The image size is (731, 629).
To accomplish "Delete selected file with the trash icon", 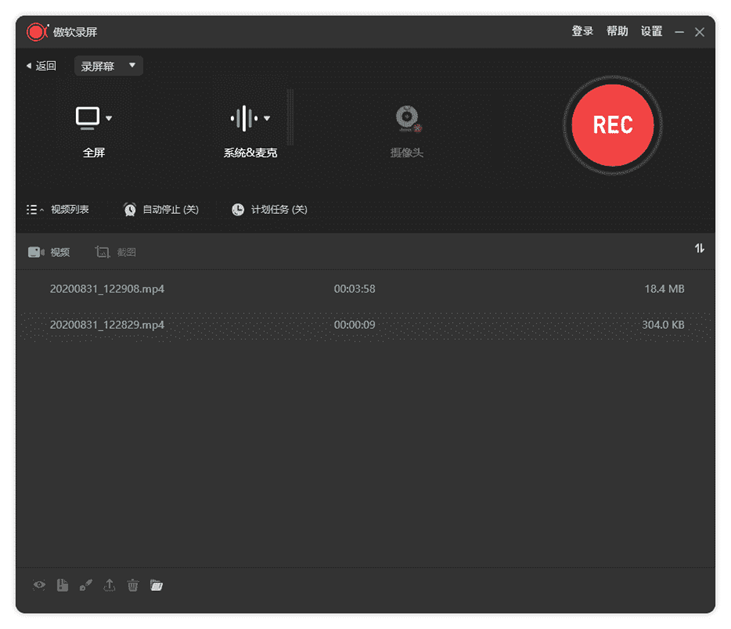I will click(x=133, y=585).
